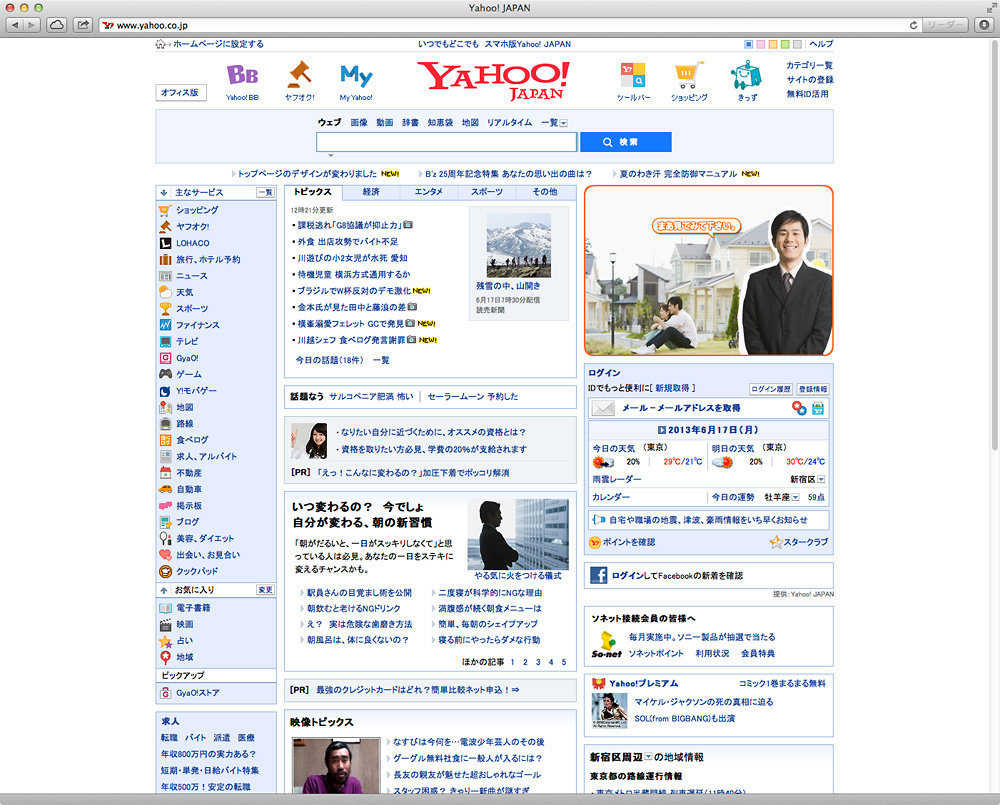Click the 登録情報 button

point(813,389)
